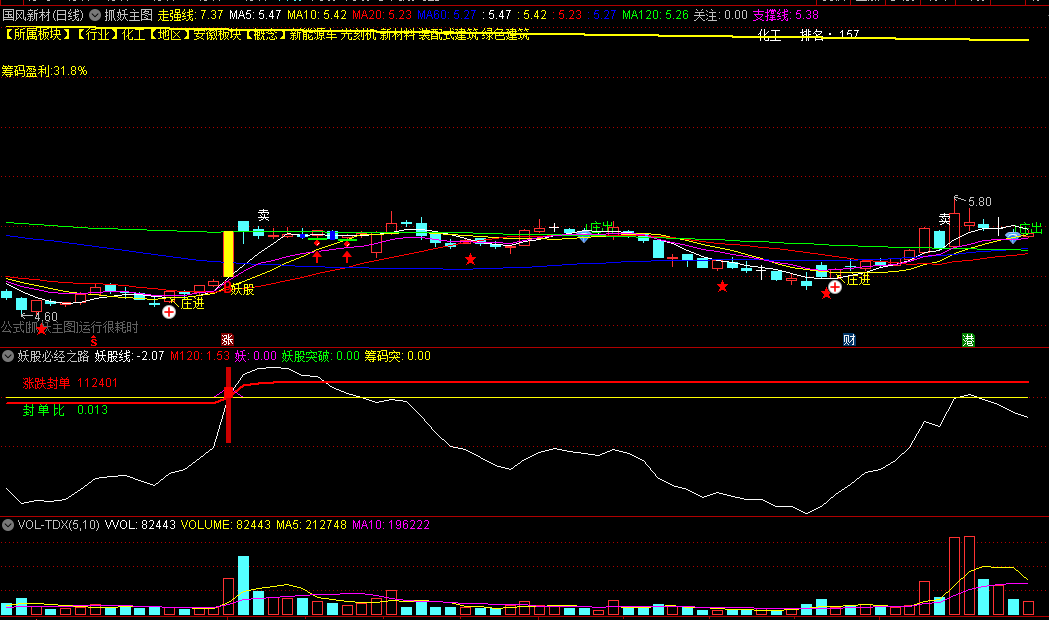The height and width of the screenshot is (620, 1049).
Task: Click the red M120: 1.53 value
Action: [x=199, y=356]
